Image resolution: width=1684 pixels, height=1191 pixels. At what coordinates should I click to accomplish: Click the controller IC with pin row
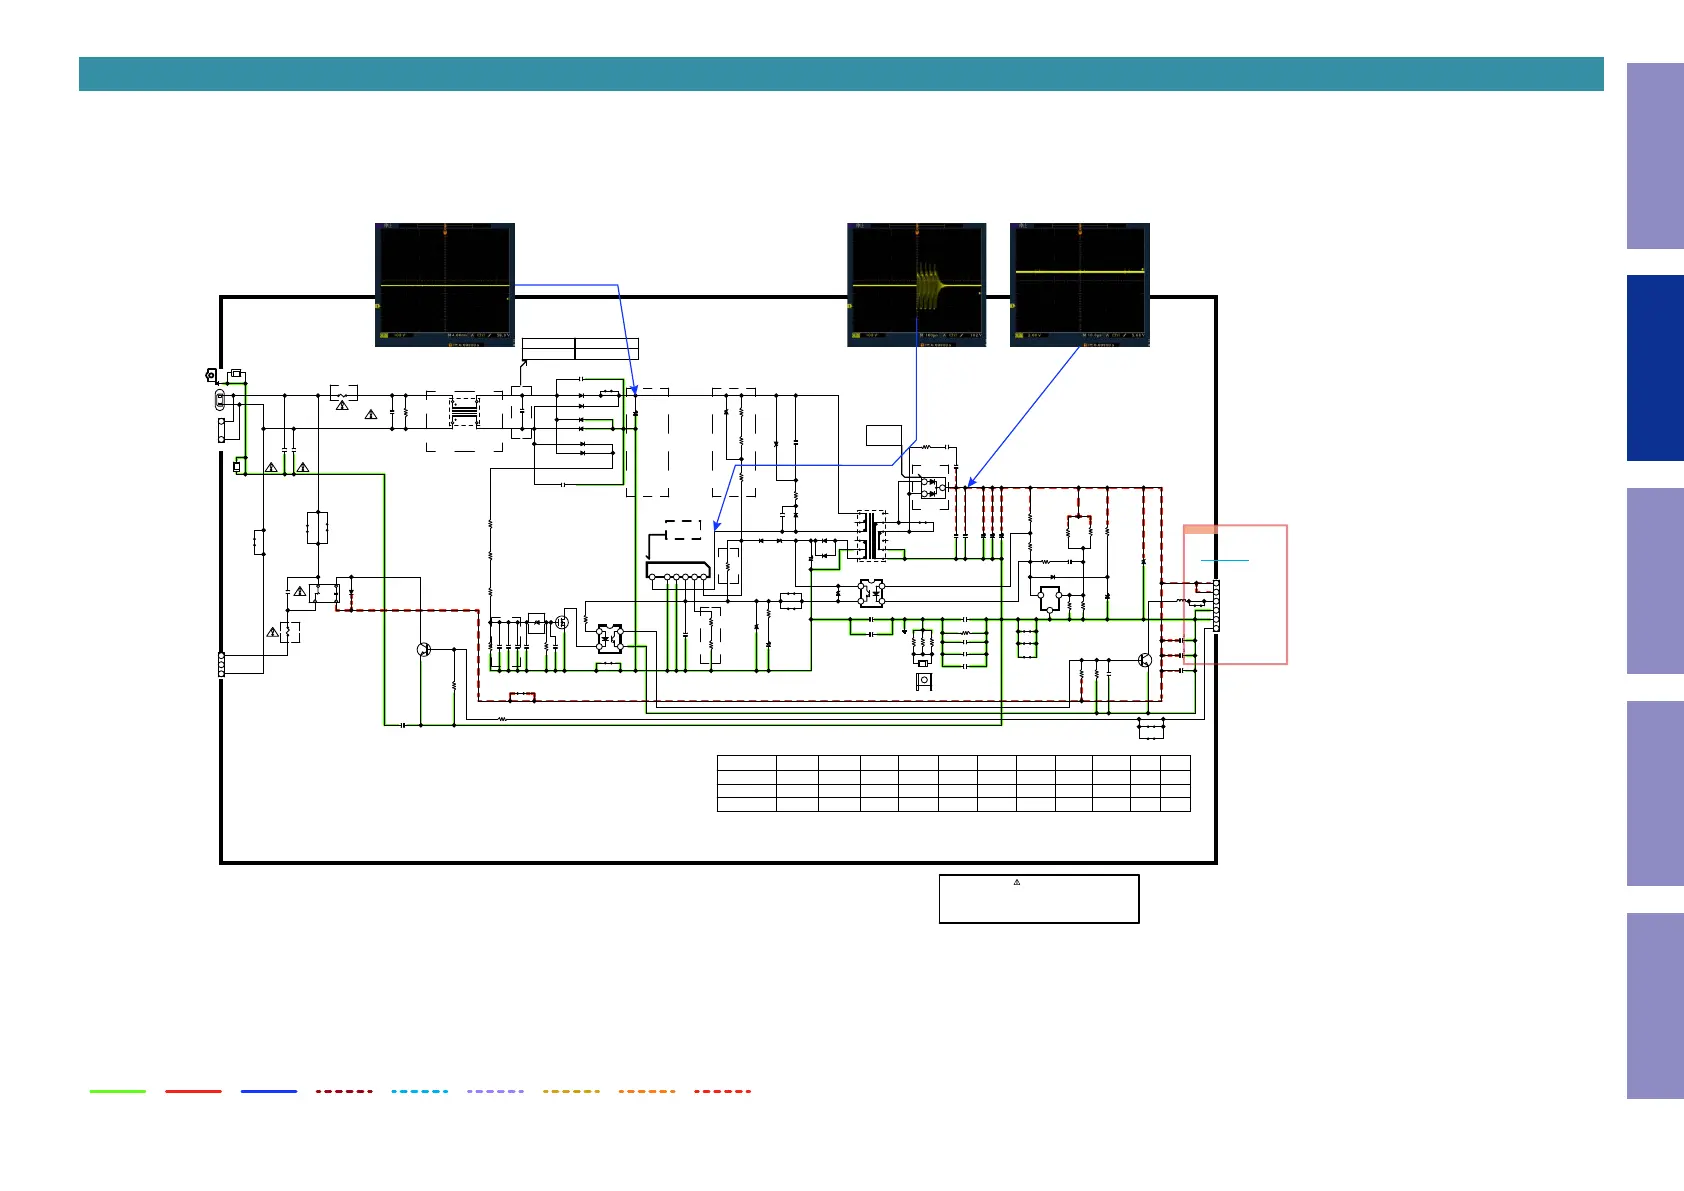(x=678, y=571)
